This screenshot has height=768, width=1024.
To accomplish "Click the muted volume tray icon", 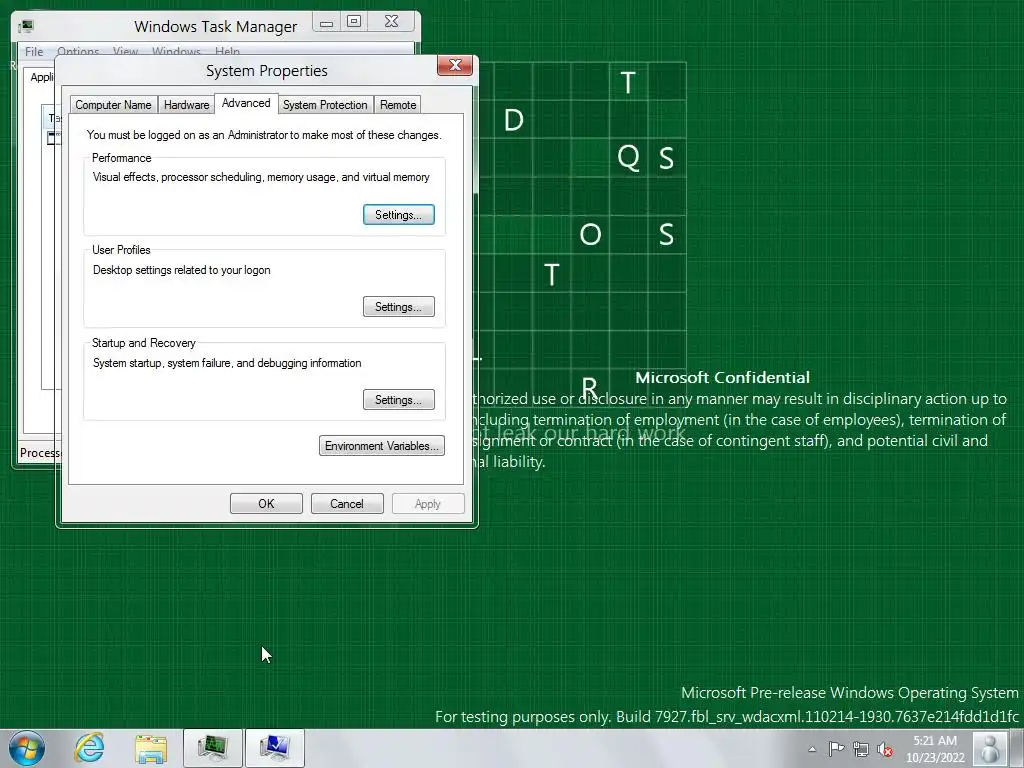I will tap(885, 749).
